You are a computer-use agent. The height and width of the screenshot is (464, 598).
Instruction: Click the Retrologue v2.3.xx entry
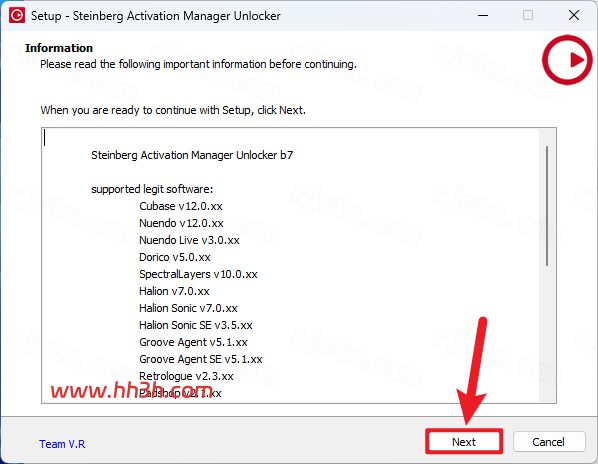[186, 376]
